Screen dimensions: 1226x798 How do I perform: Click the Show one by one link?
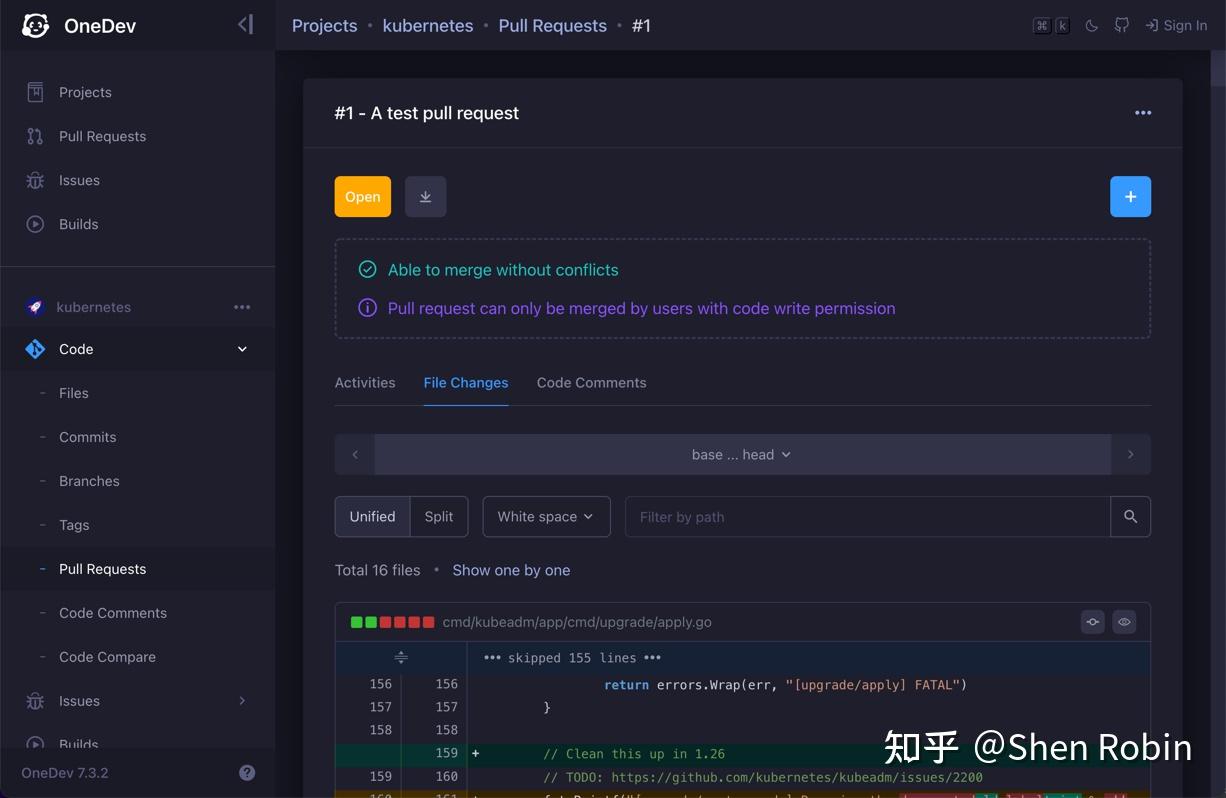(x=511, y=570)
